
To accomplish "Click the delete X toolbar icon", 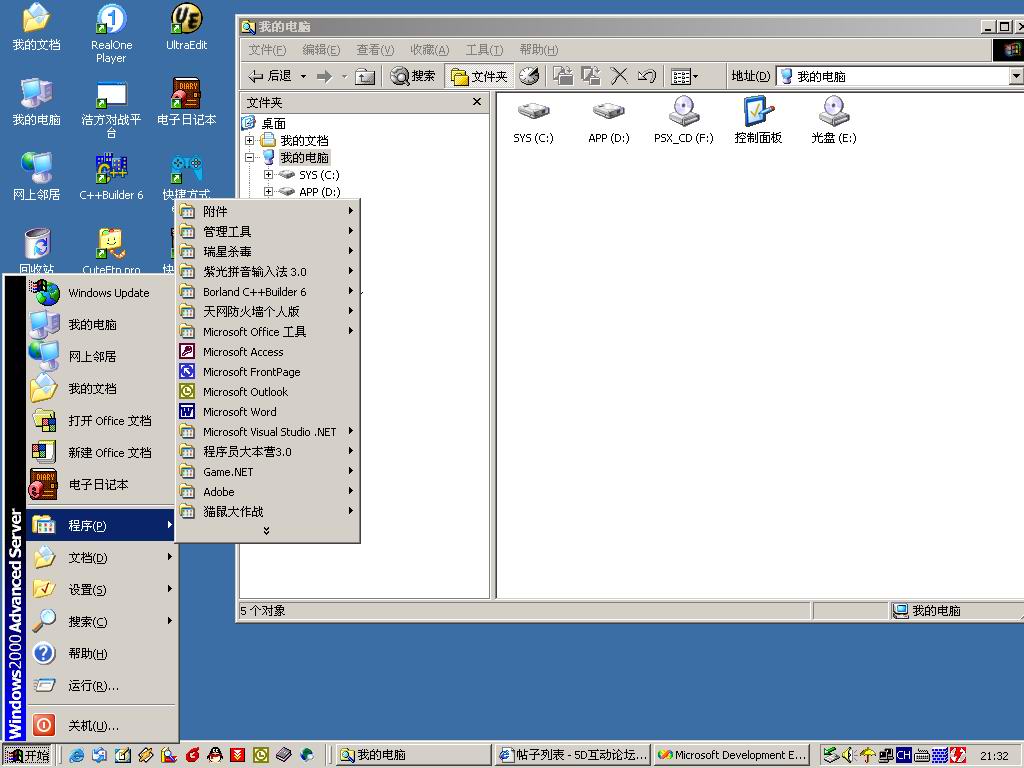I will (x=618, y=76).
